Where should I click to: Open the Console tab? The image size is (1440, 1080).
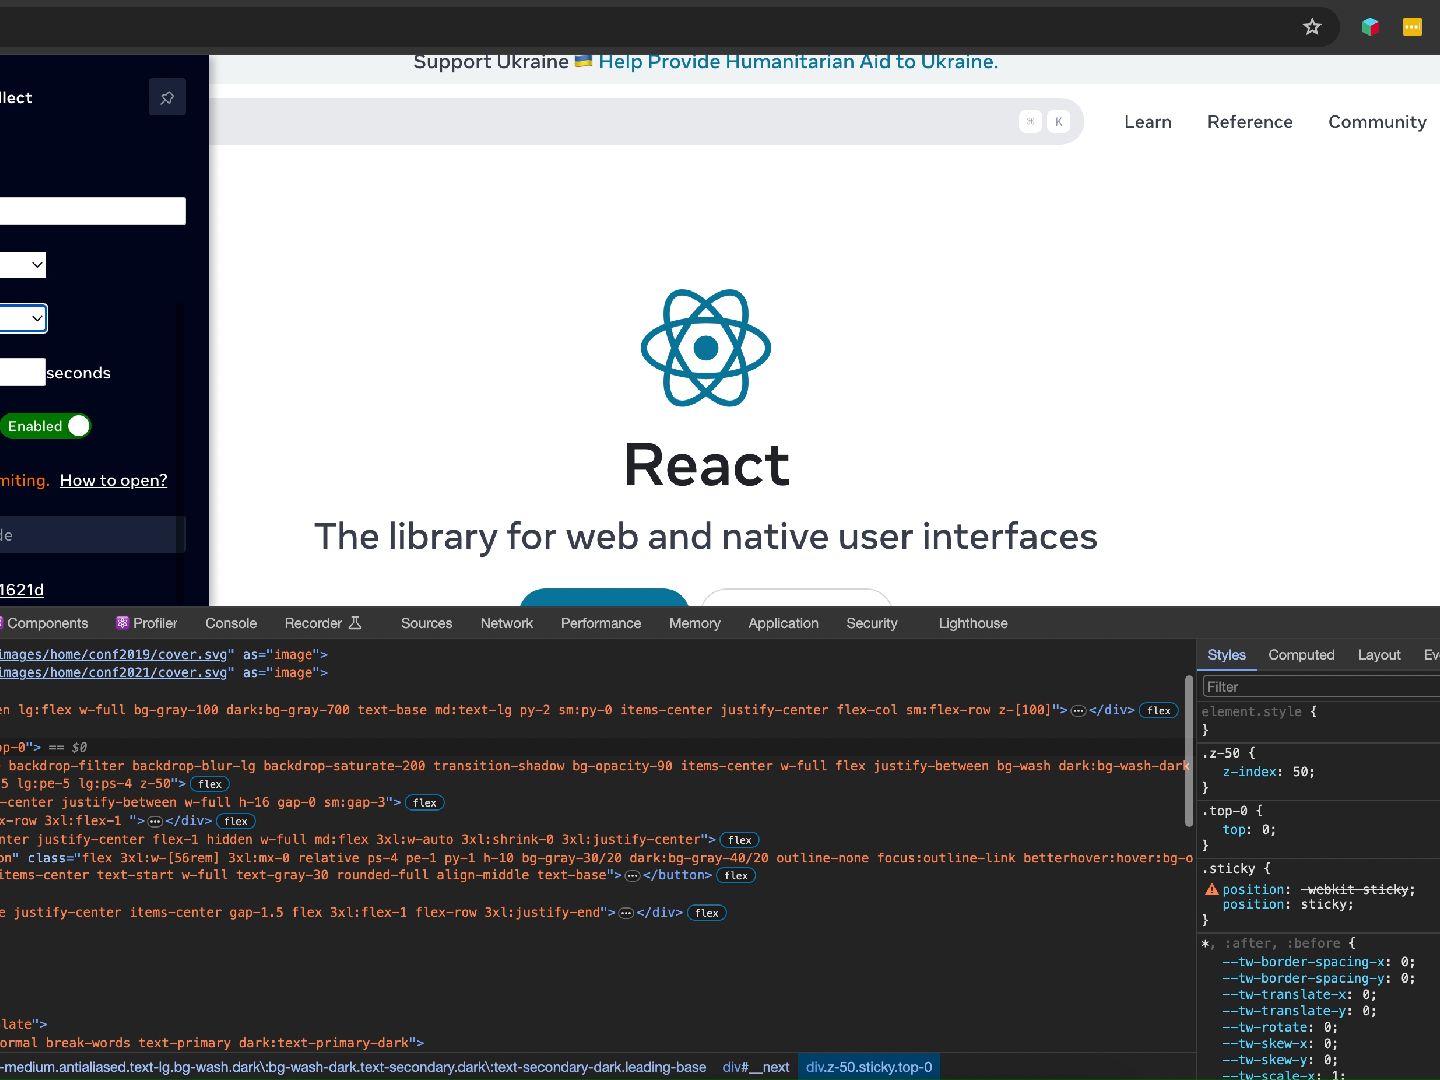pyautogui.click(x=231, y=623)
